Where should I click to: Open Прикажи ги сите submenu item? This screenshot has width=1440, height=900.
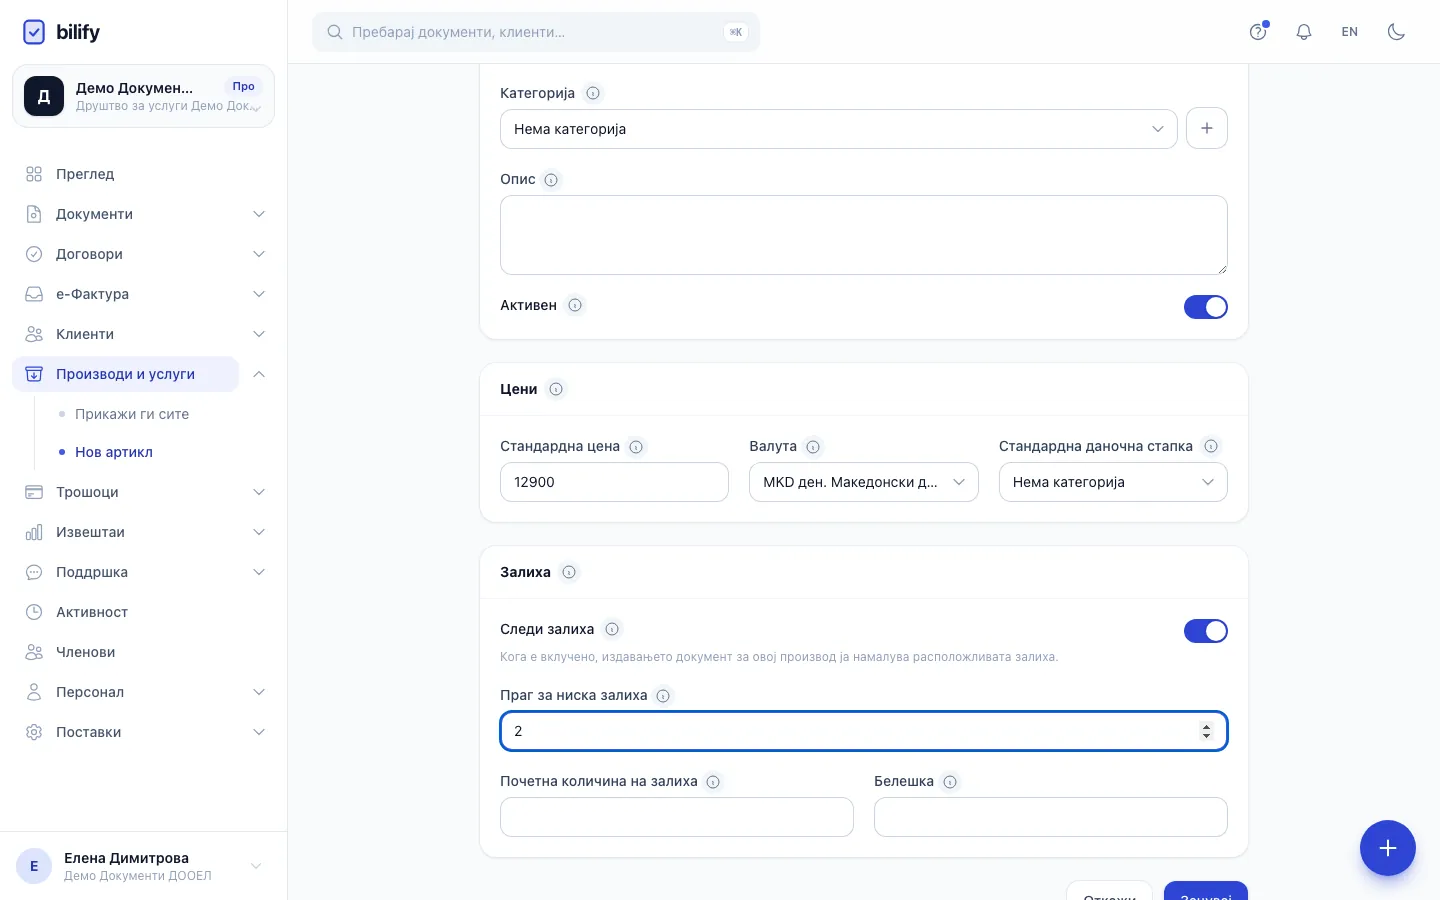click(x=132, y=414)
